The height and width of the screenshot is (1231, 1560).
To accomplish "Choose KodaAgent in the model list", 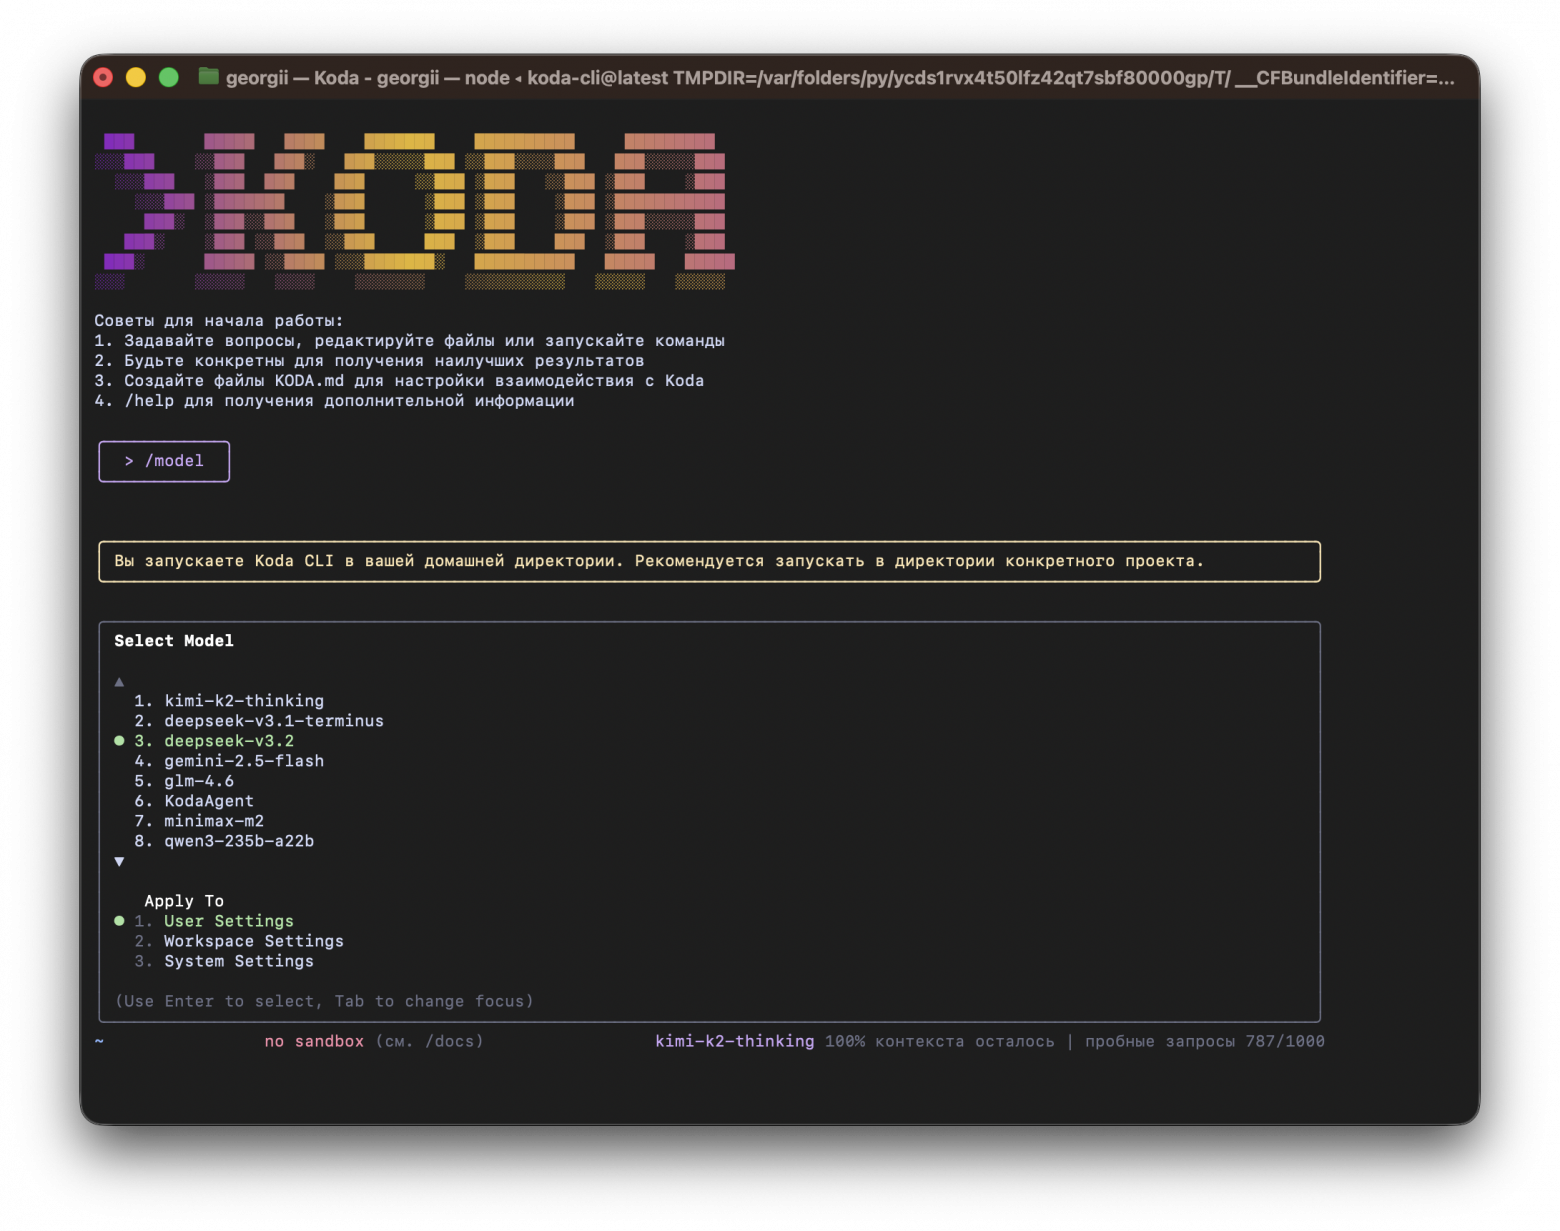I will coord(208,801).
